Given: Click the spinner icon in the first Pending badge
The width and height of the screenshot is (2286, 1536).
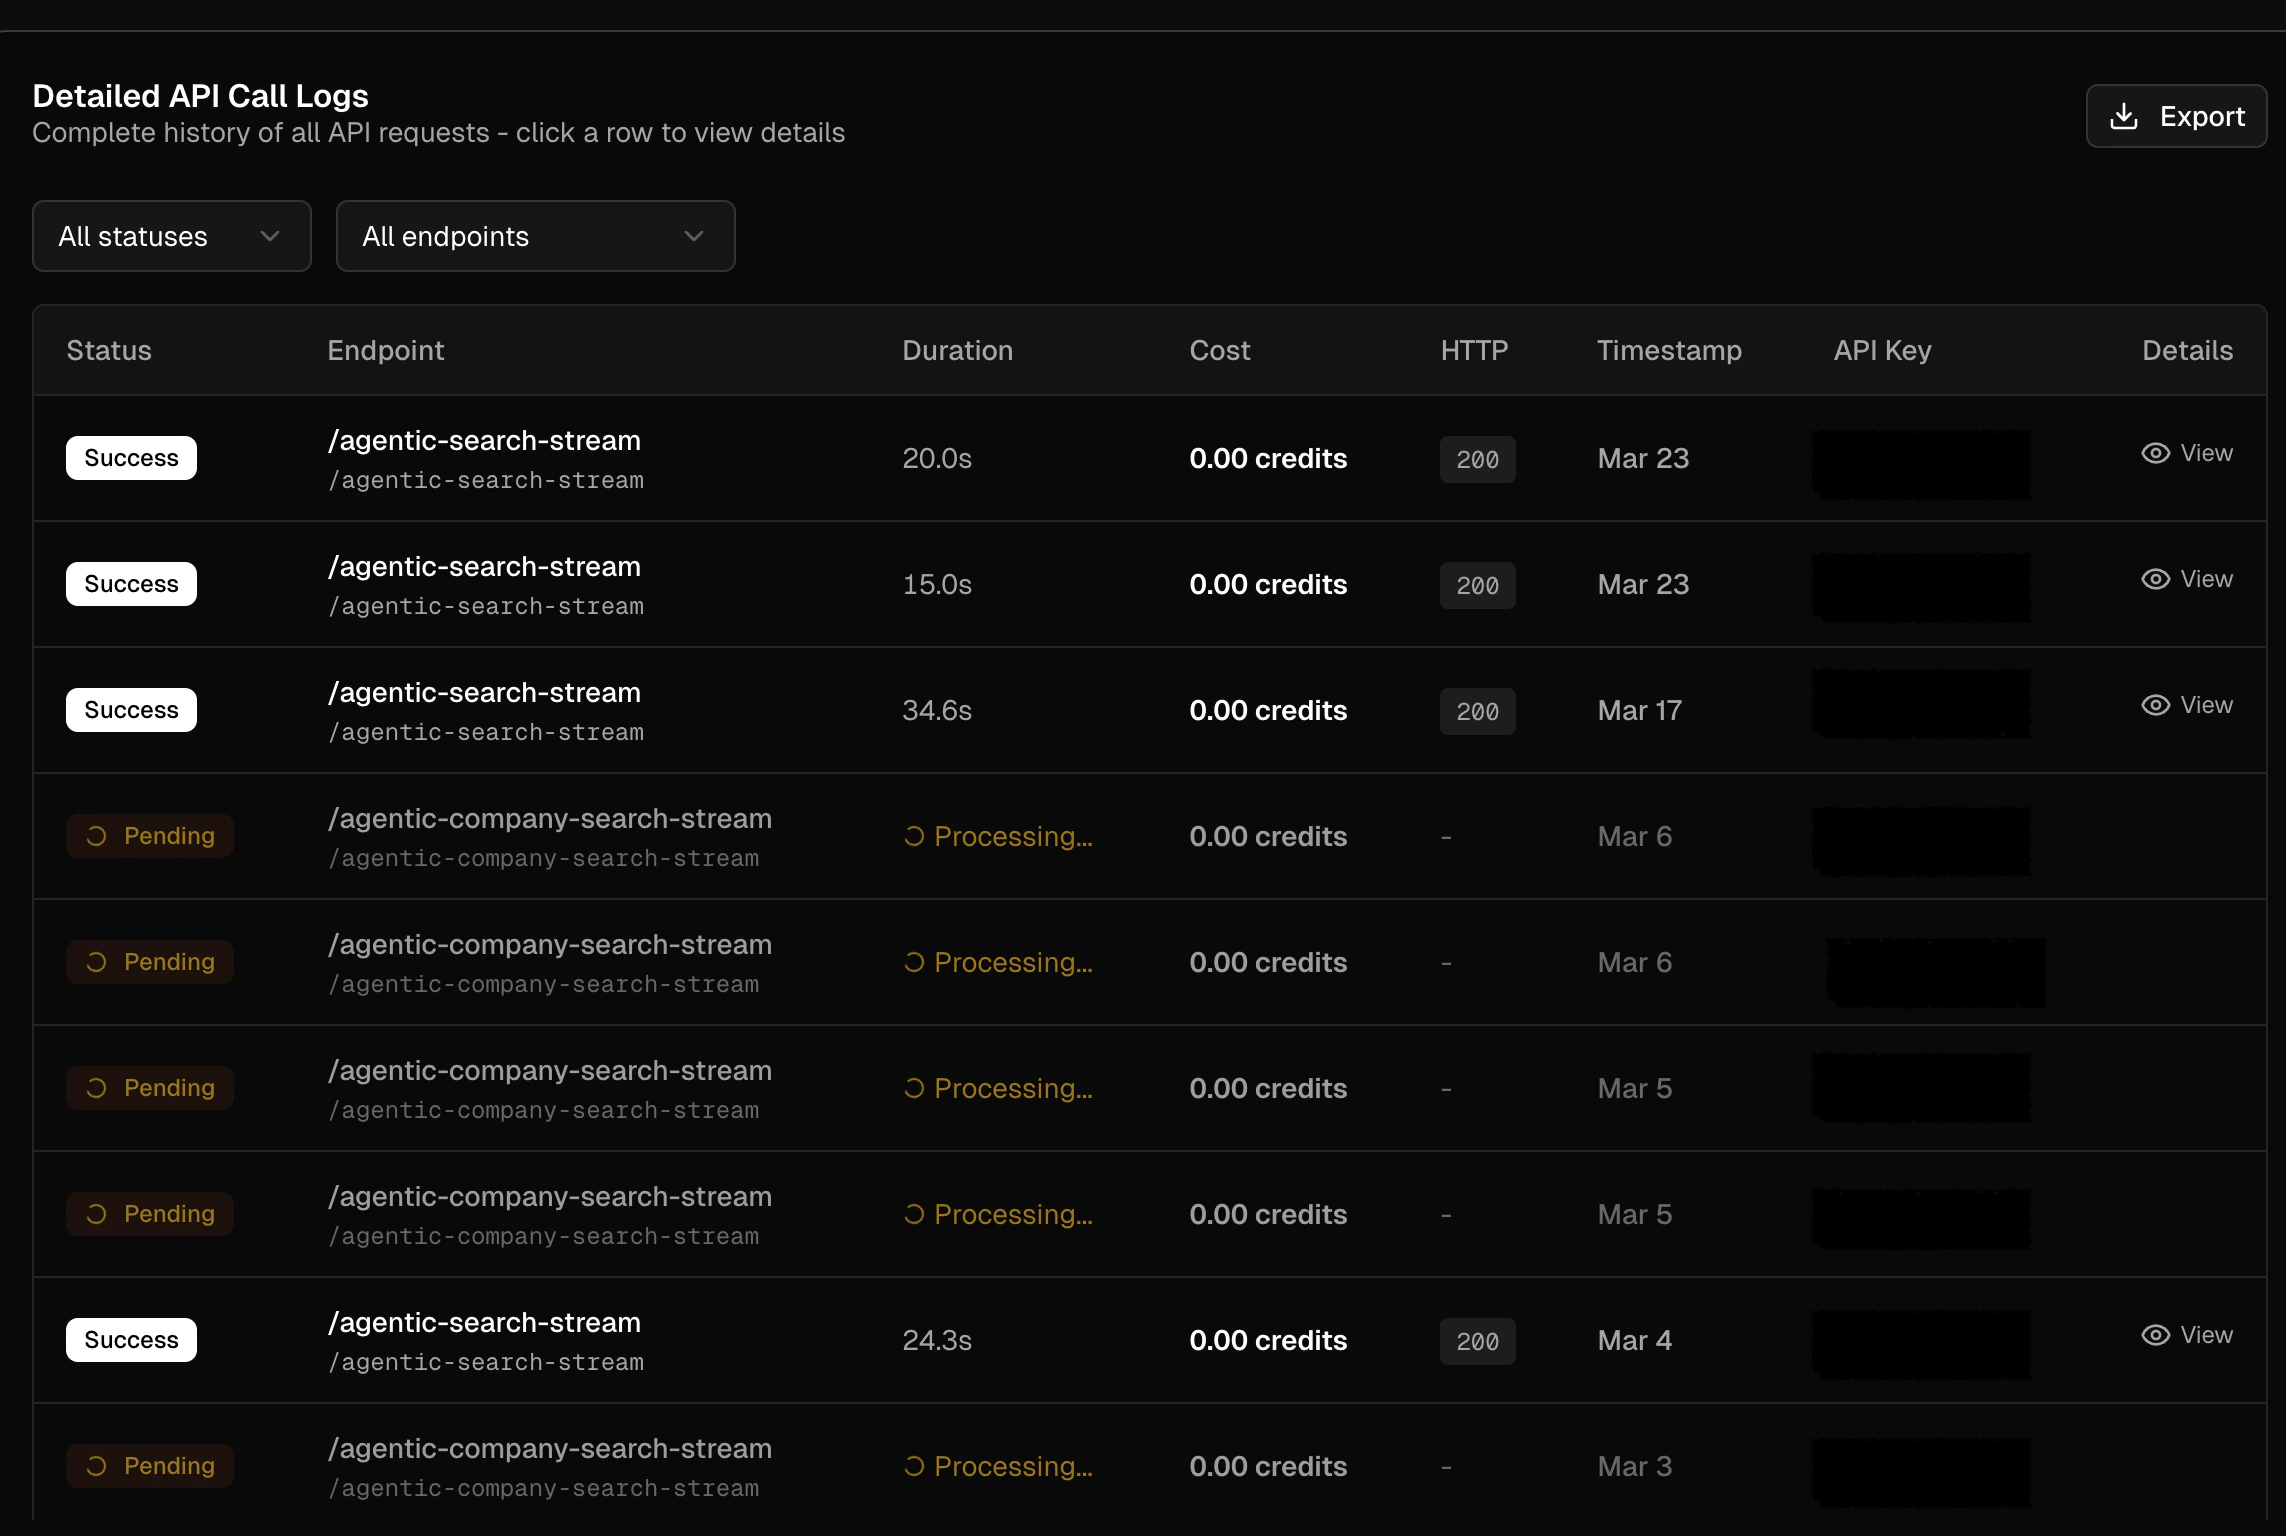Looking at the screenshot, I should (x=96, y=836).
